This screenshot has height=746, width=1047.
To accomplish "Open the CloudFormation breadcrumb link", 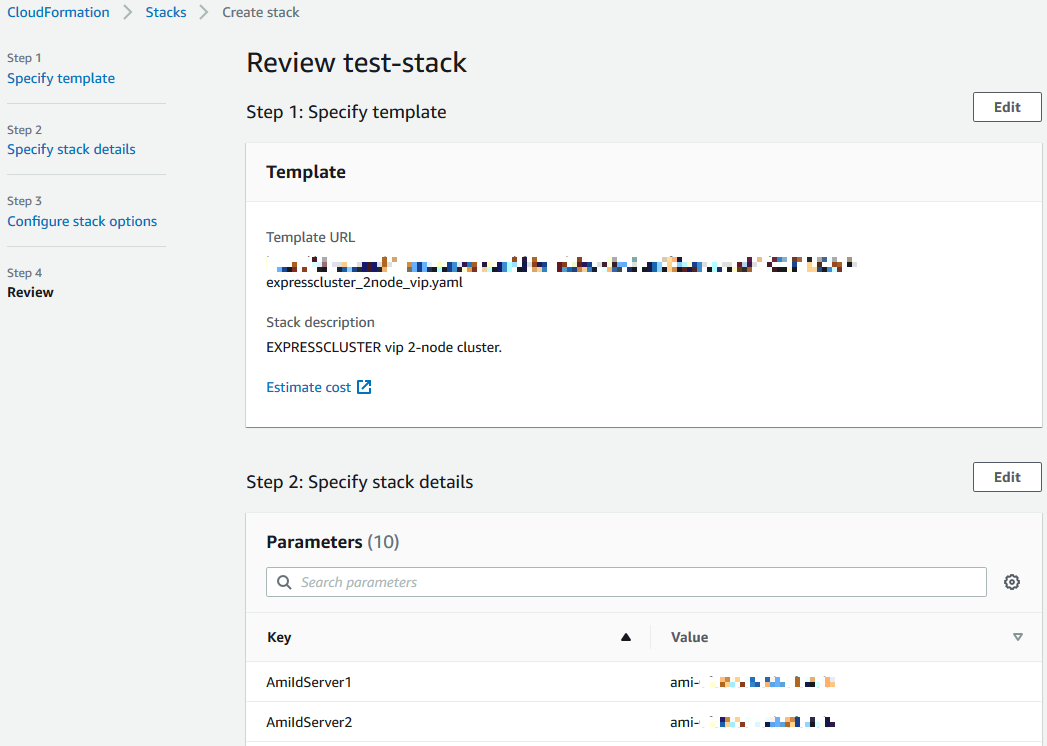I will [x=58, y=12].
